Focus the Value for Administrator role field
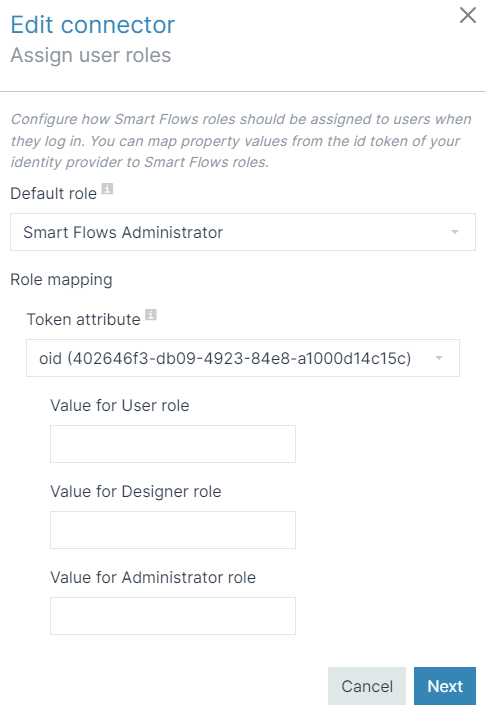 pyautogui.click(x=173, y=616)
